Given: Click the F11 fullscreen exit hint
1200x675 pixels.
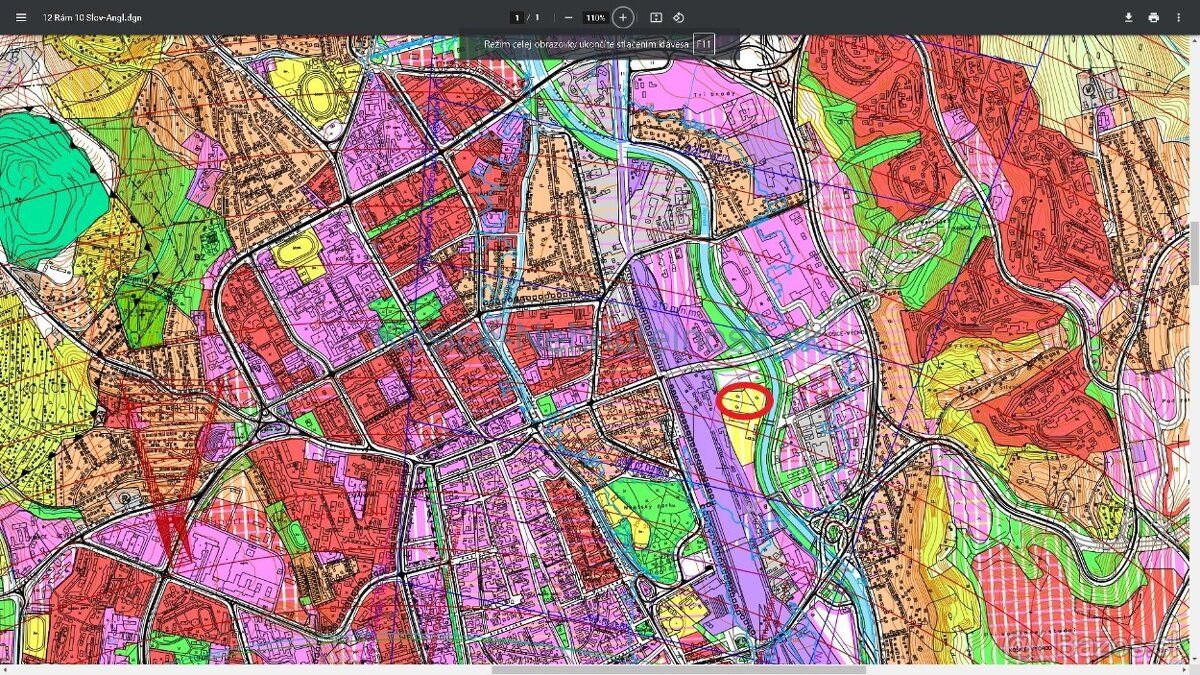Looking at the screenshot, I should click(703, 45).
